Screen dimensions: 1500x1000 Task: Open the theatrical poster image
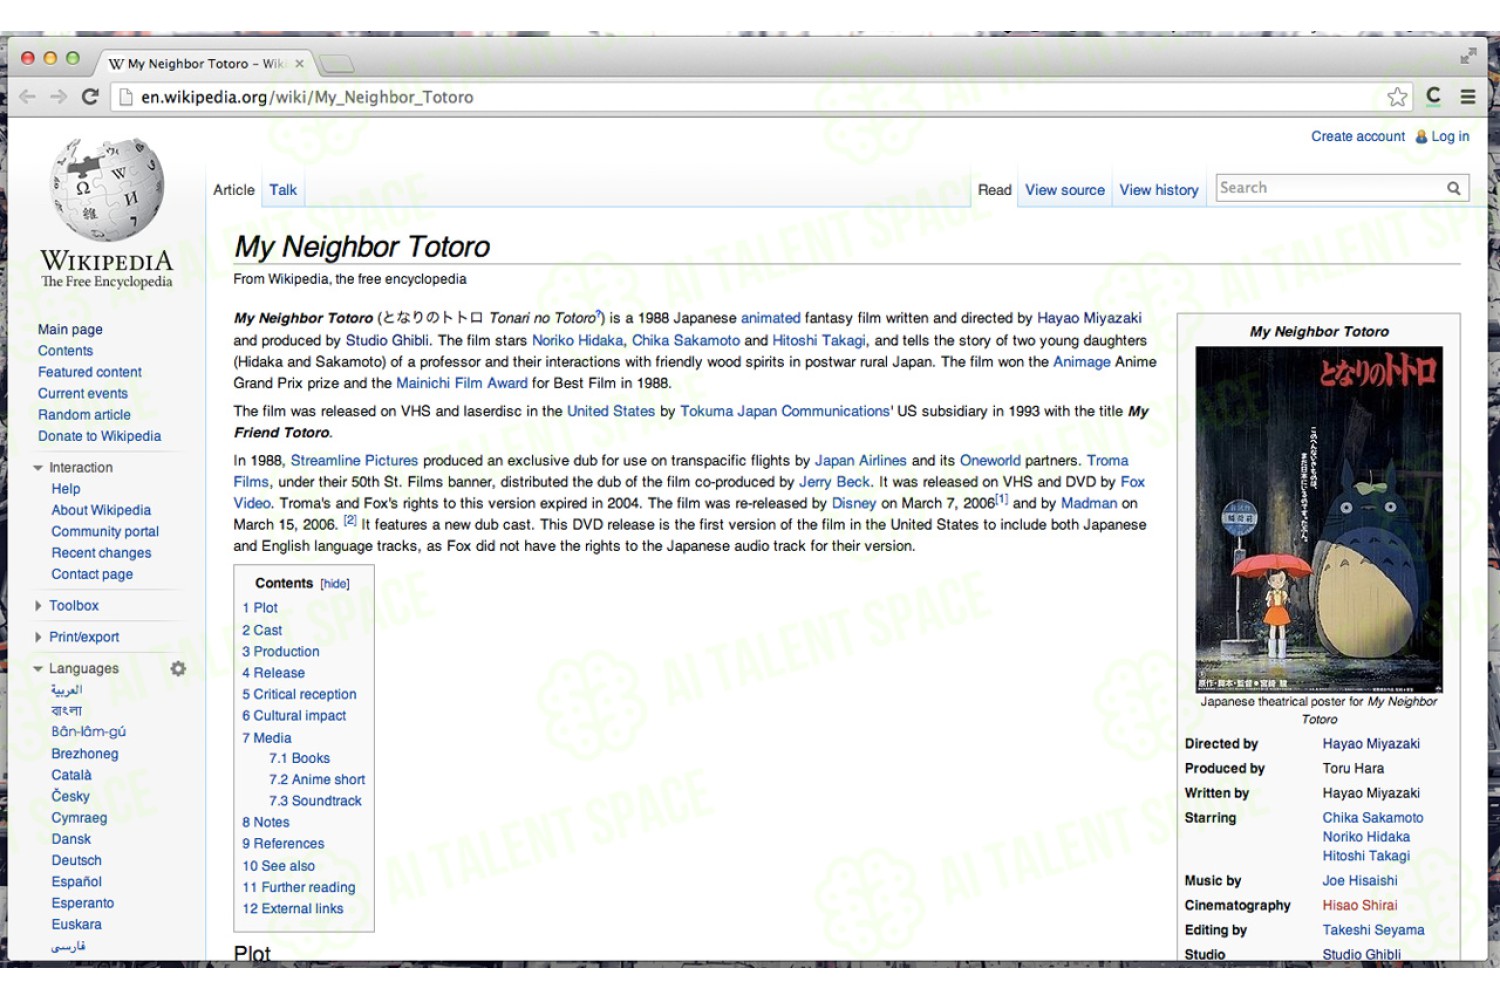[x=1319, y=519]
